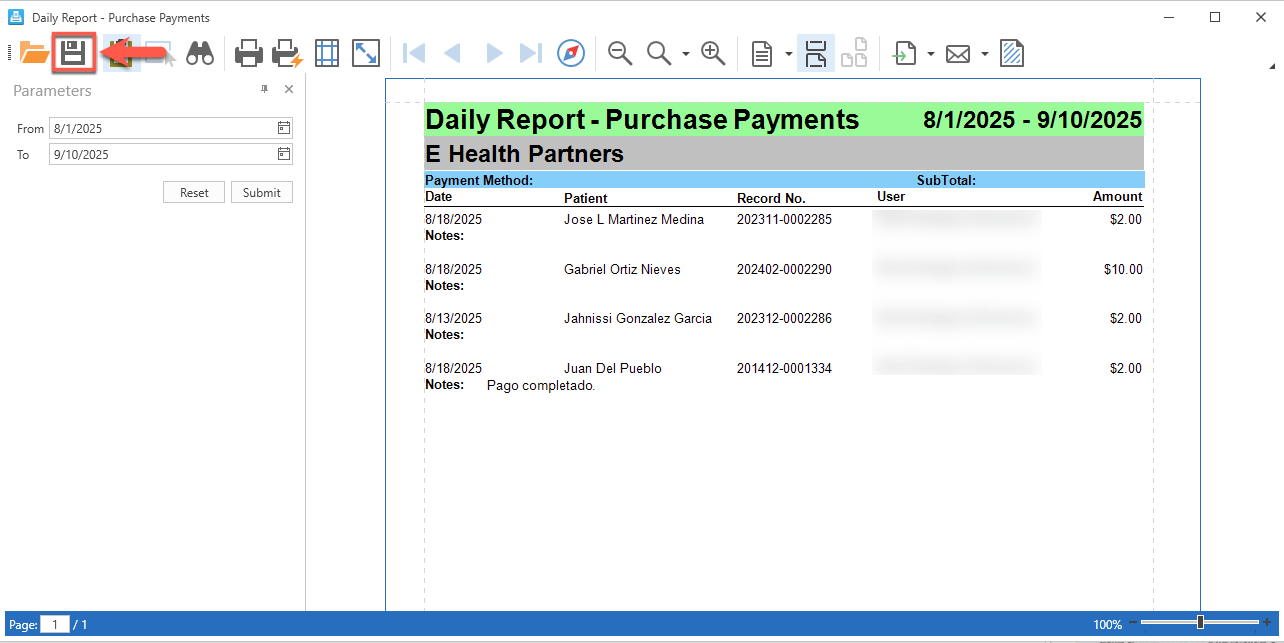Click patient 'Jose L Martinez Medina'
This screenshot has width=1284, height=643.
(634, 219)
